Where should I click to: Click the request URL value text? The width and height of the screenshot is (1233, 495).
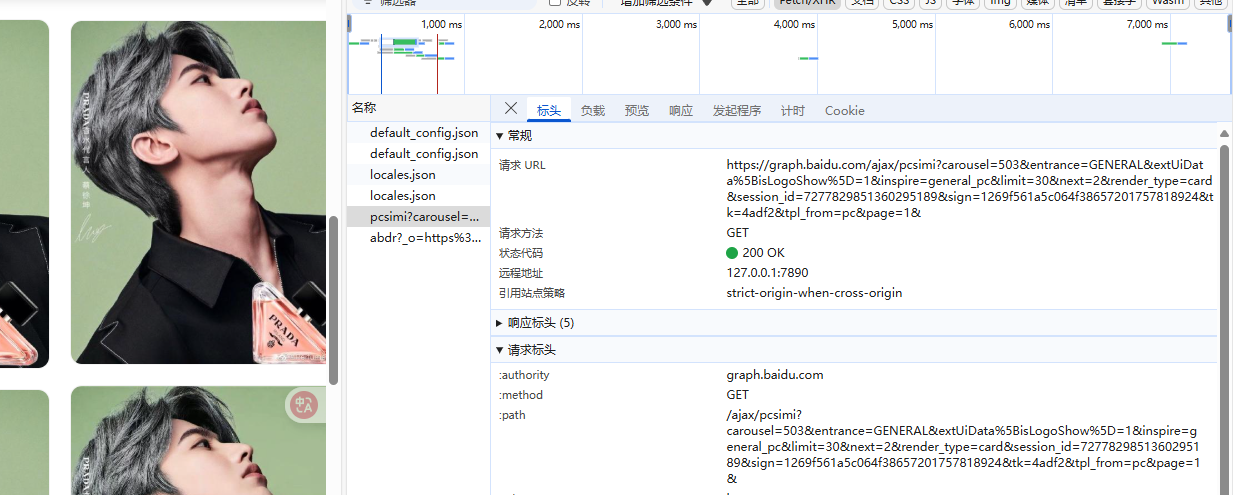pyautogui.click(x=970, y=189)
